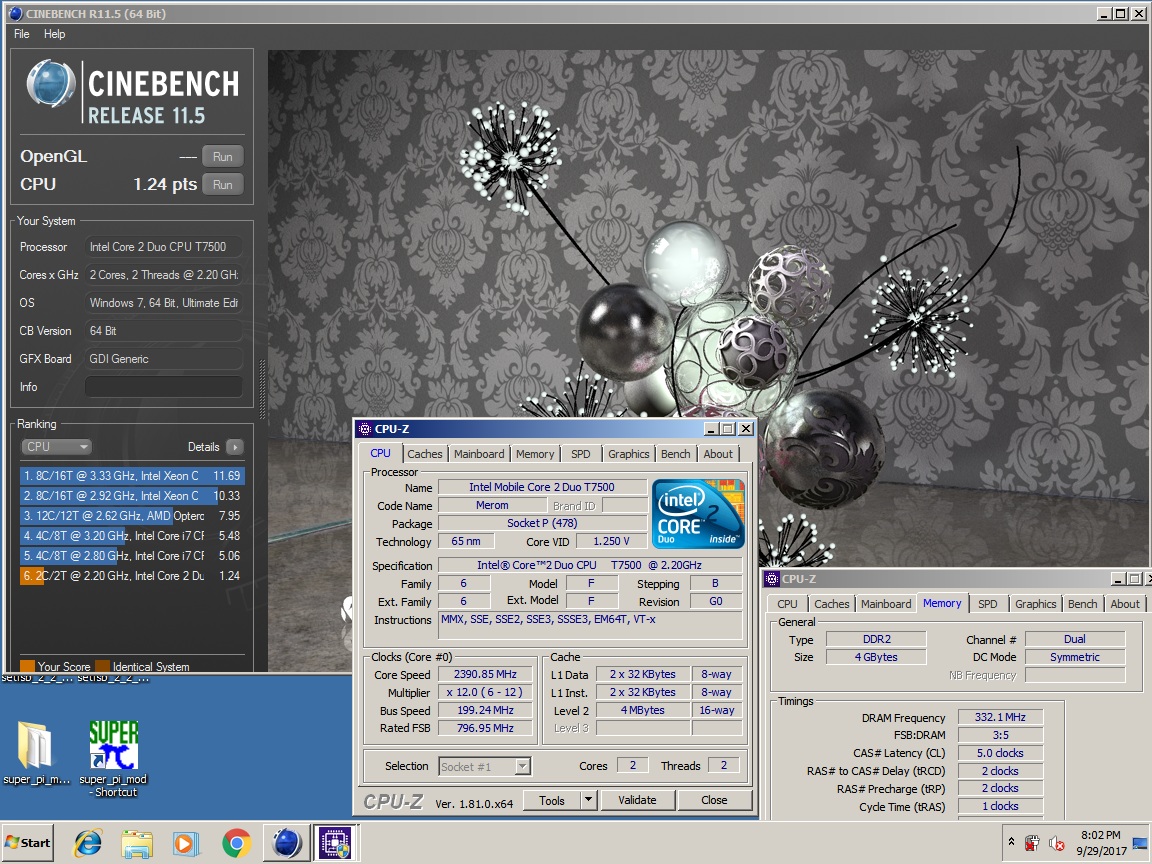
Task: Click the Validate button
Action: 637,801
